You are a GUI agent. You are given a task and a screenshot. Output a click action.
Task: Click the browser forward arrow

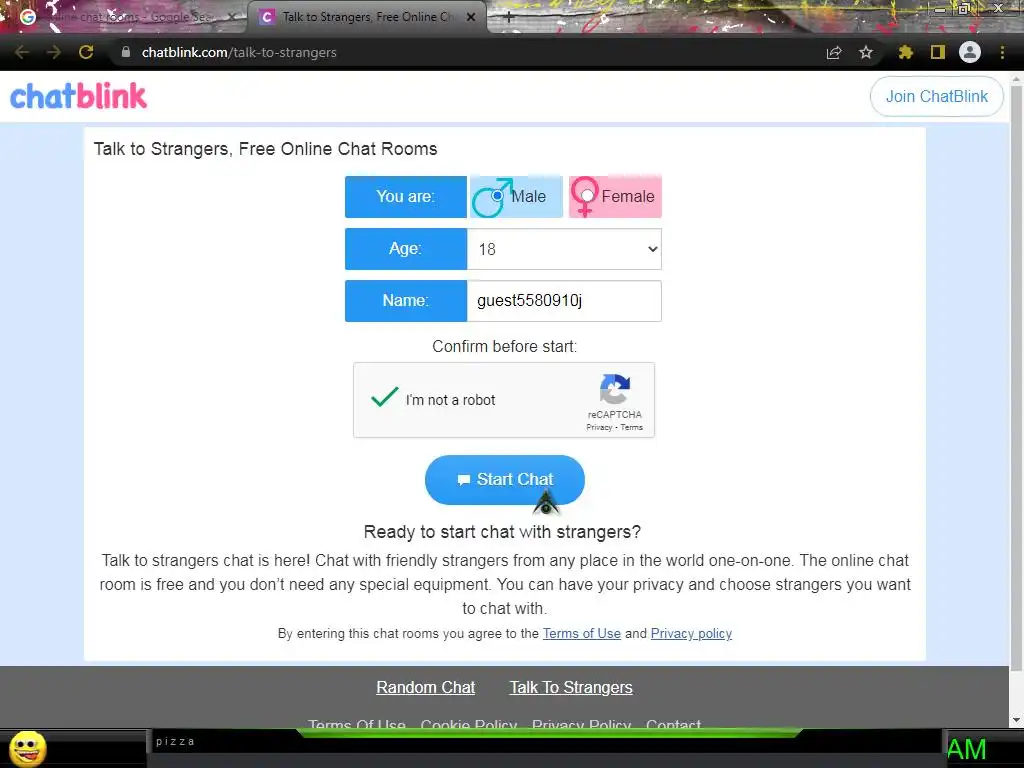tap(54, 52)
